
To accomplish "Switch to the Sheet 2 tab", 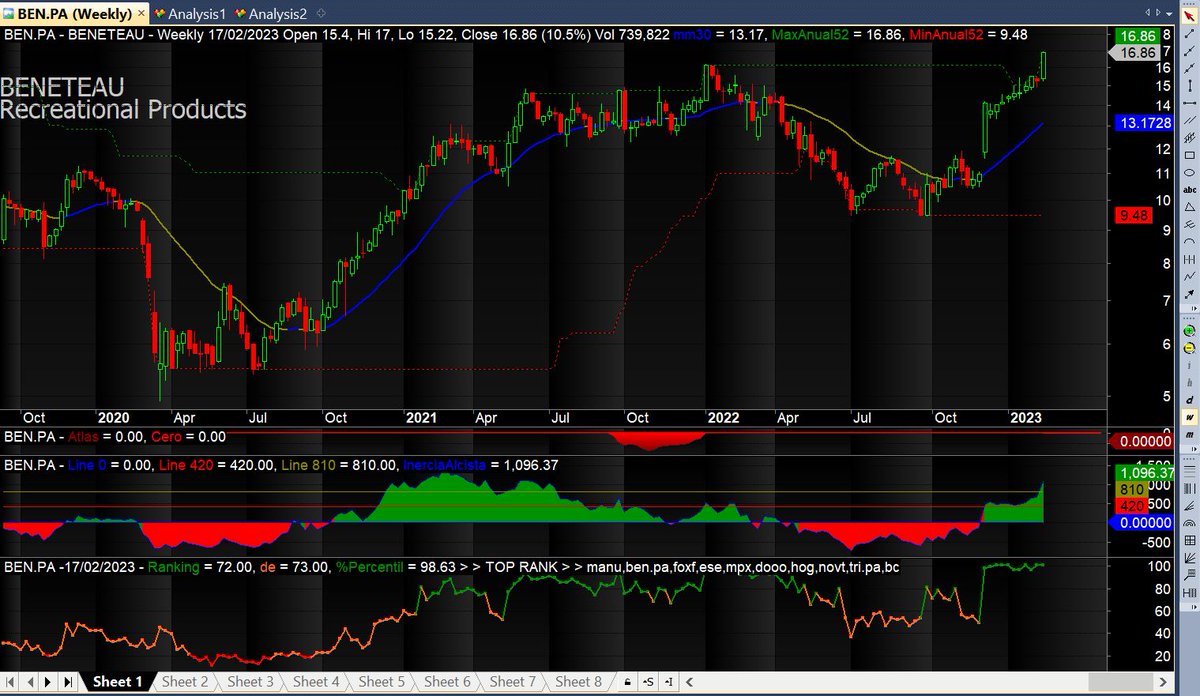I will (x=184, y=682).
